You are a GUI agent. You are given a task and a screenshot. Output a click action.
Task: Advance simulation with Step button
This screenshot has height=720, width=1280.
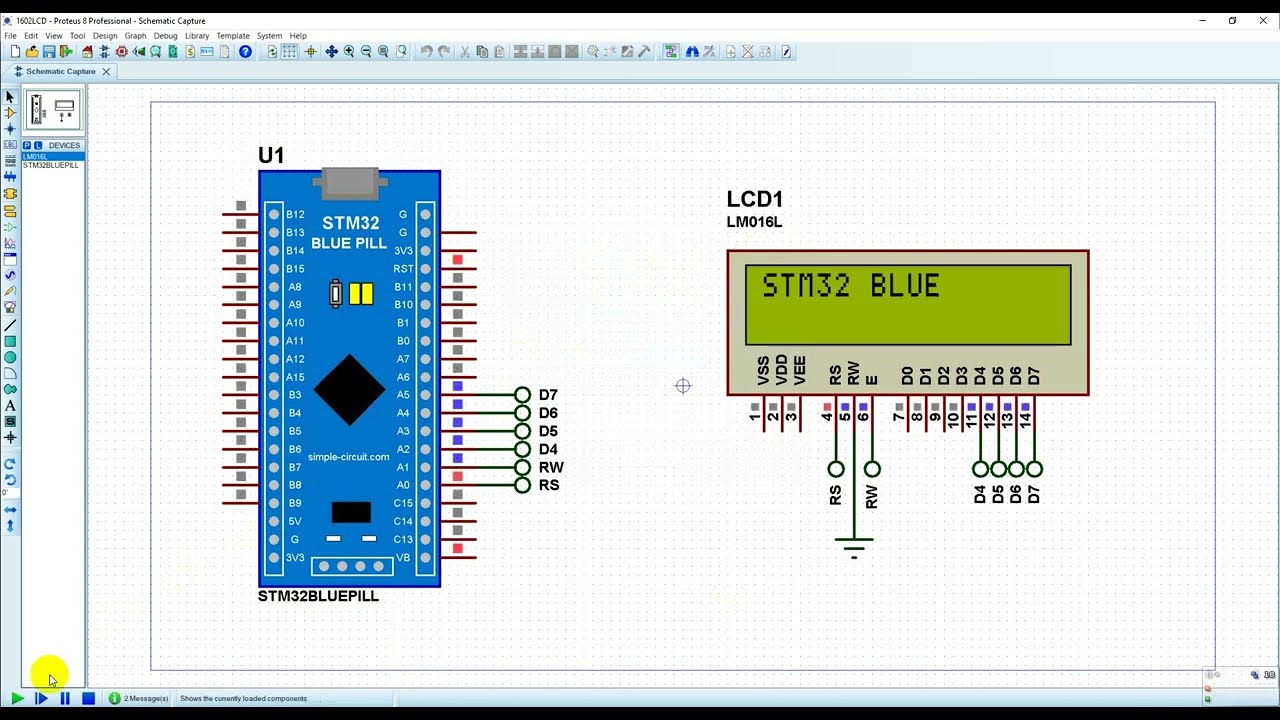click(41, 699)
